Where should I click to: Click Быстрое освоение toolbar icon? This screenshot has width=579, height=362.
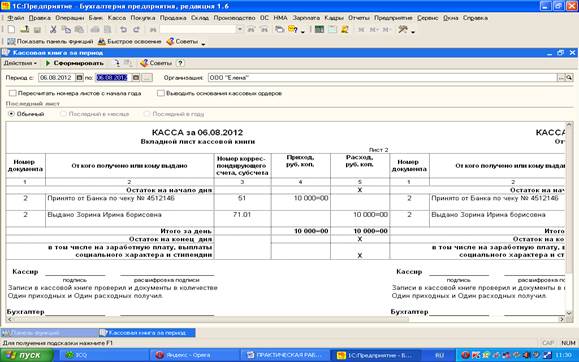pyautogui.click(x=129, y=42)
